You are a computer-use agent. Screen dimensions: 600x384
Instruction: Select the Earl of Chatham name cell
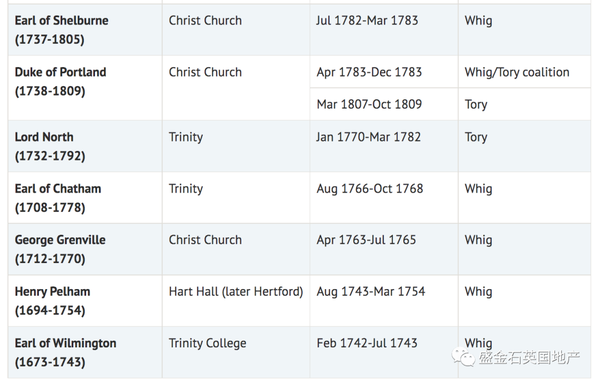click(x=85, y=198)
